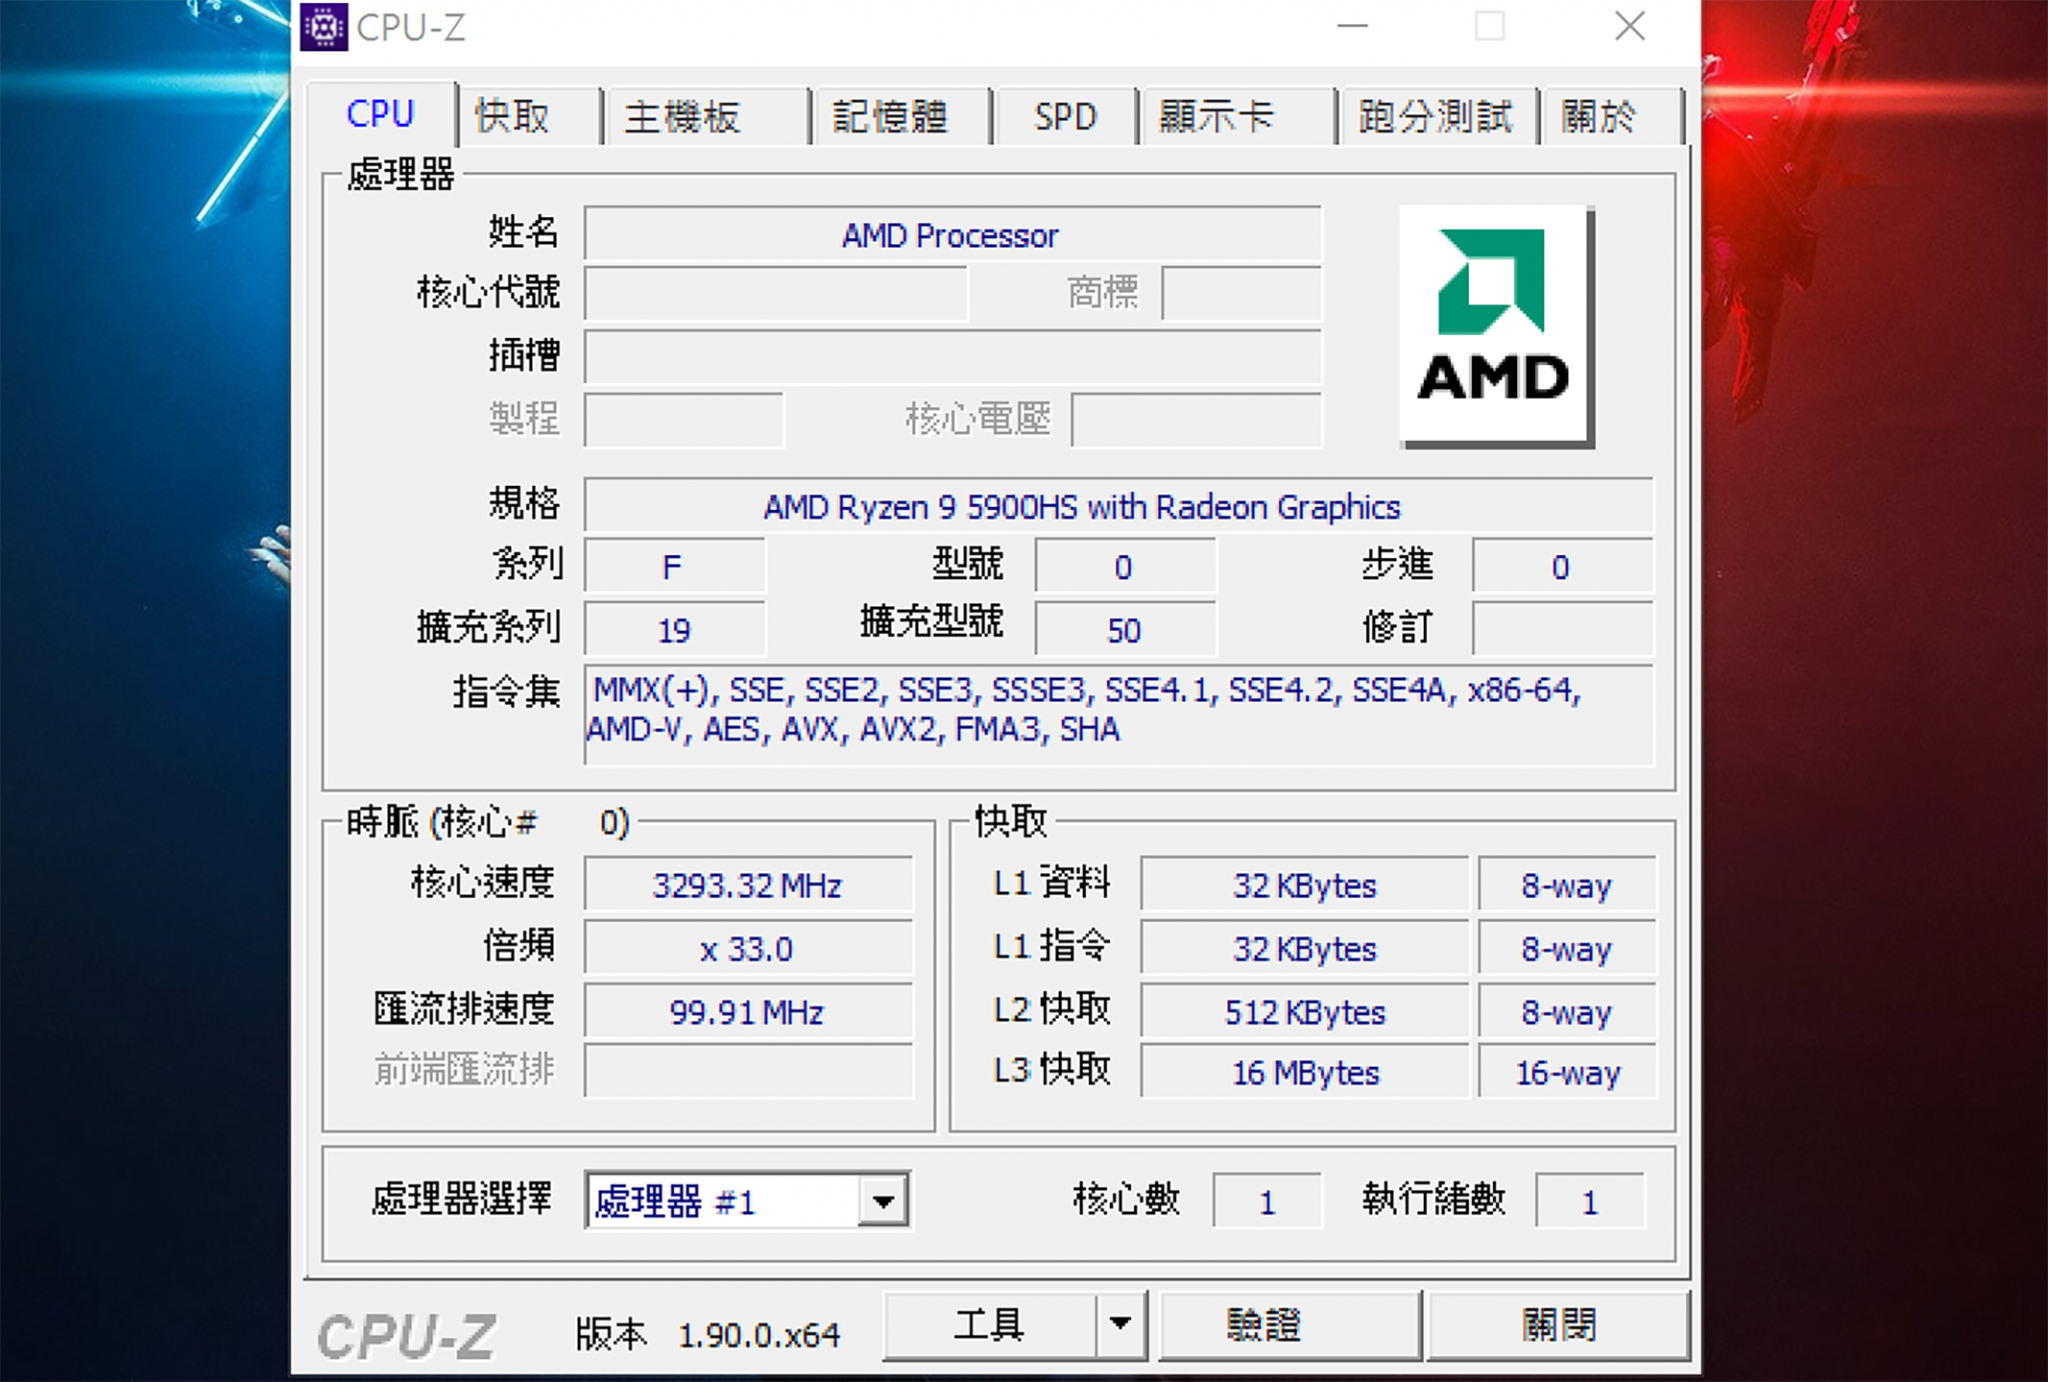Screen dimensions: 2048x1382
Task: Click the AMD logo image
Action: [1496, 326]
